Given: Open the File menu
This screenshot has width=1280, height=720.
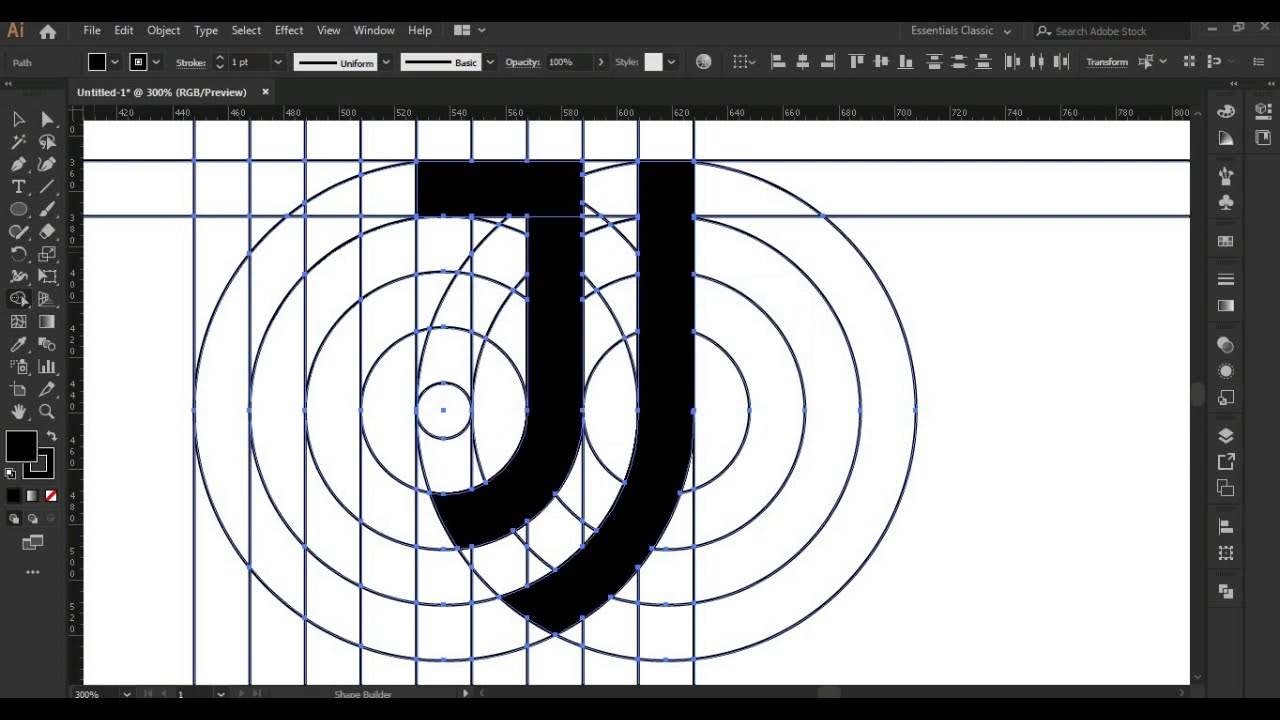Looking at the screenshot, I should click(x=92, y=31).
